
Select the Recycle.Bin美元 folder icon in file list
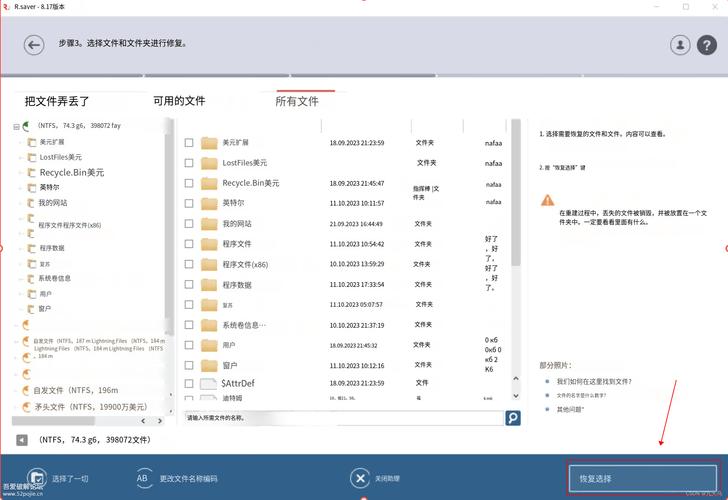pos(209,183)
